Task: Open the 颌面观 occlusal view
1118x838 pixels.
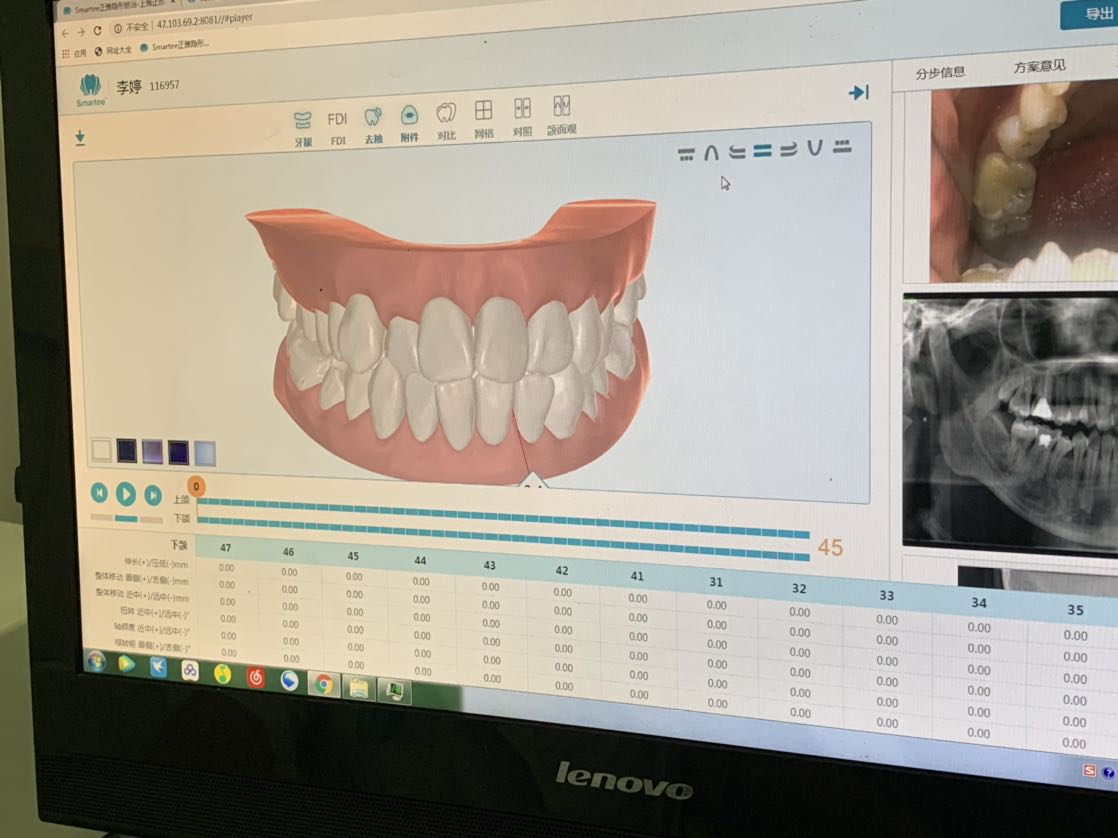Action: pos(561,114)
